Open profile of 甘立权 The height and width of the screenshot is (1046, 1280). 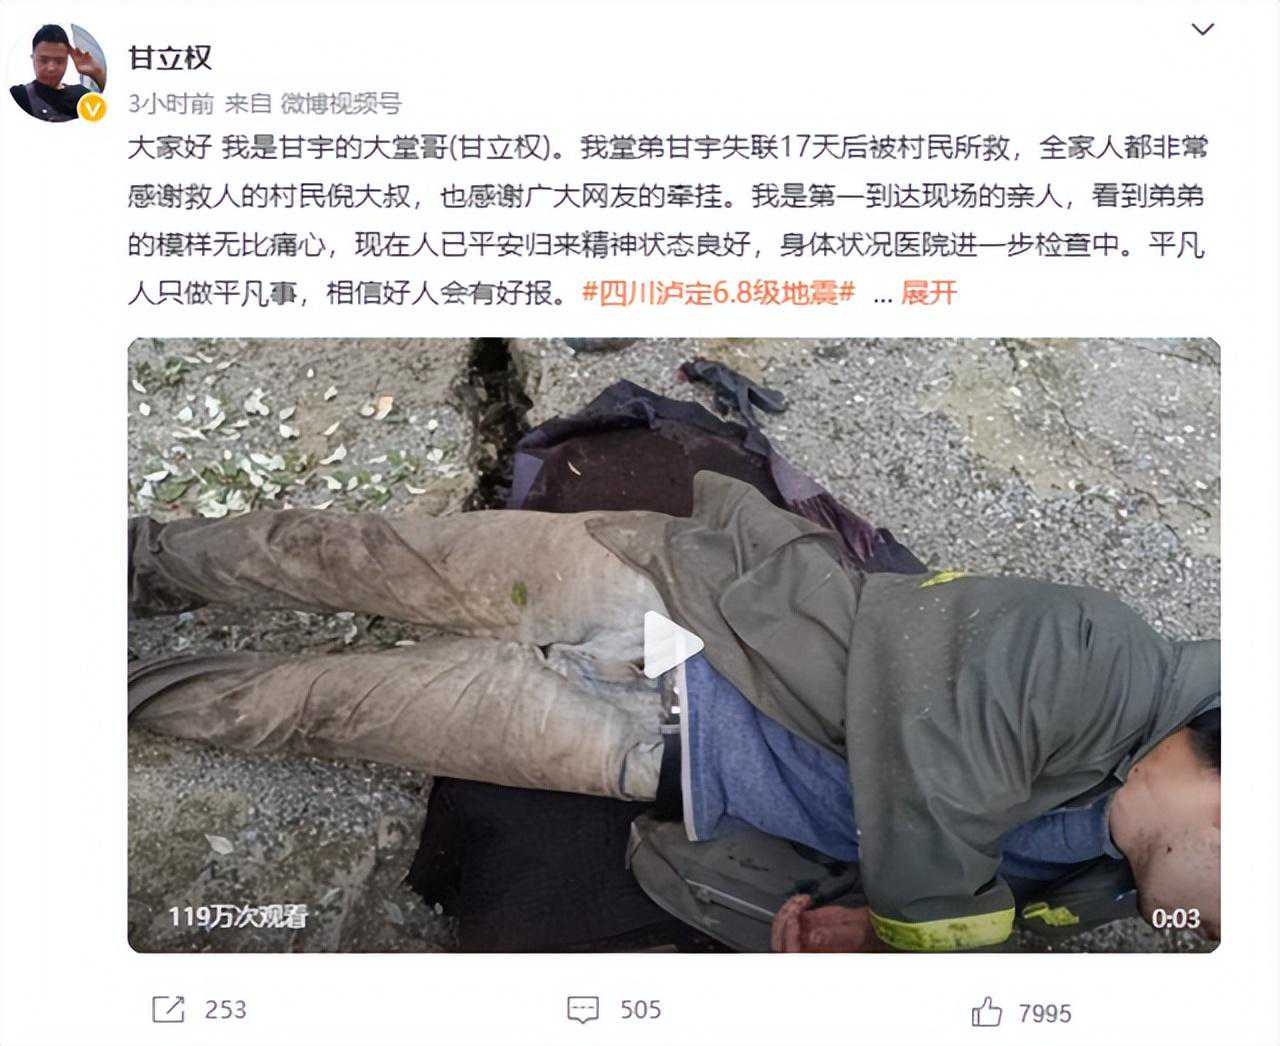[x=170, y=58]
